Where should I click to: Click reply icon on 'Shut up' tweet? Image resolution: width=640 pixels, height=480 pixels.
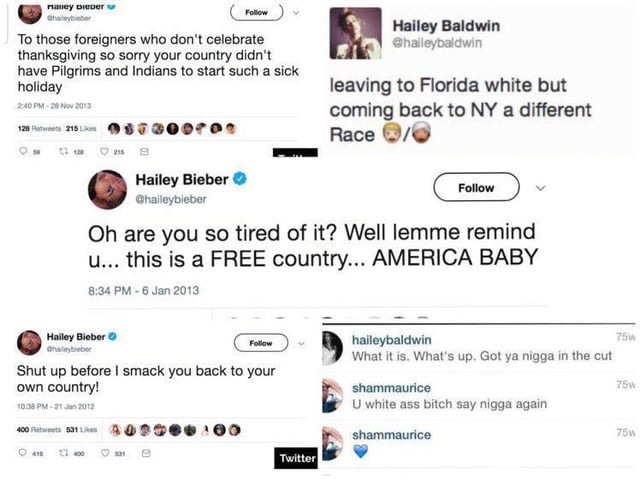click(x=23, y=453)
